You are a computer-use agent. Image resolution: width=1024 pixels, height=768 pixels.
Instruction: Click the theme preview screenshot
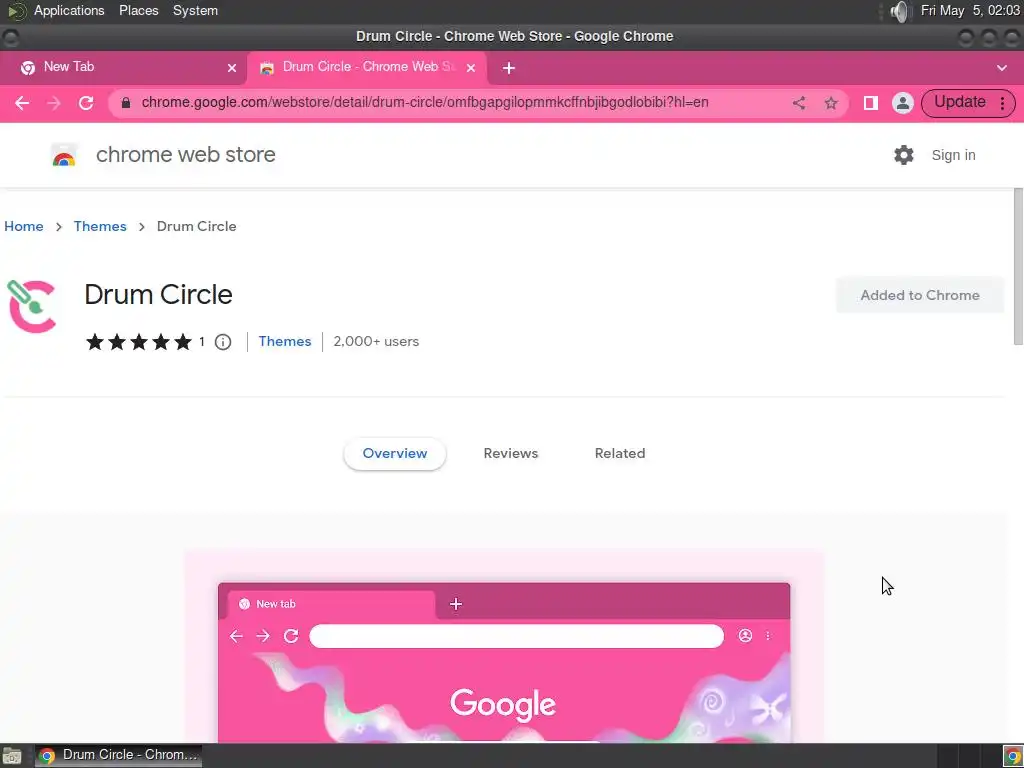[504, 662]
